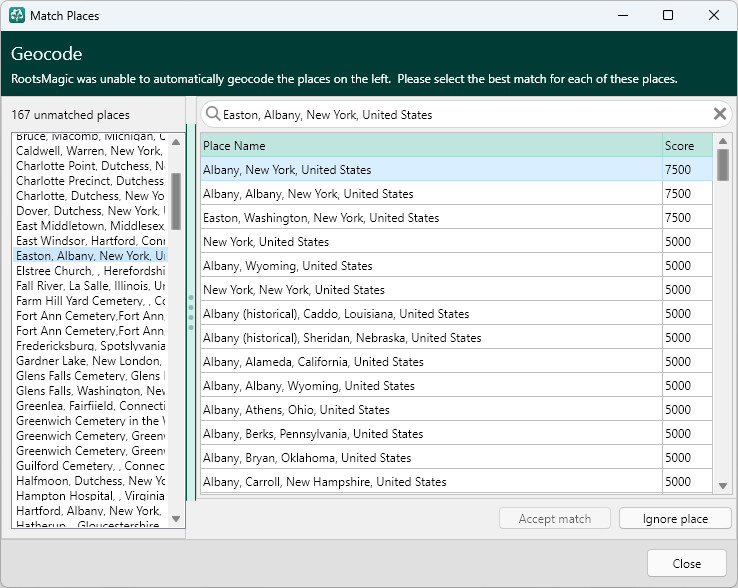
Task: Select unmatched place Hartford, Albany, New York
Action: point(90,511)
